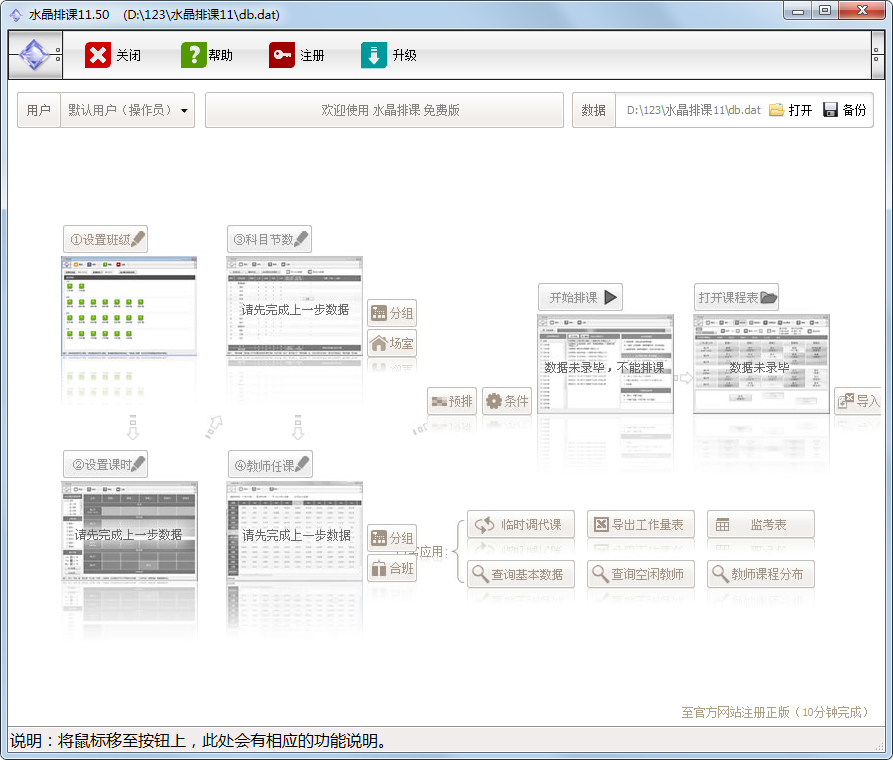Screen dimensions: 893x760
Task: Minimize the window
Action: [798, 10]
